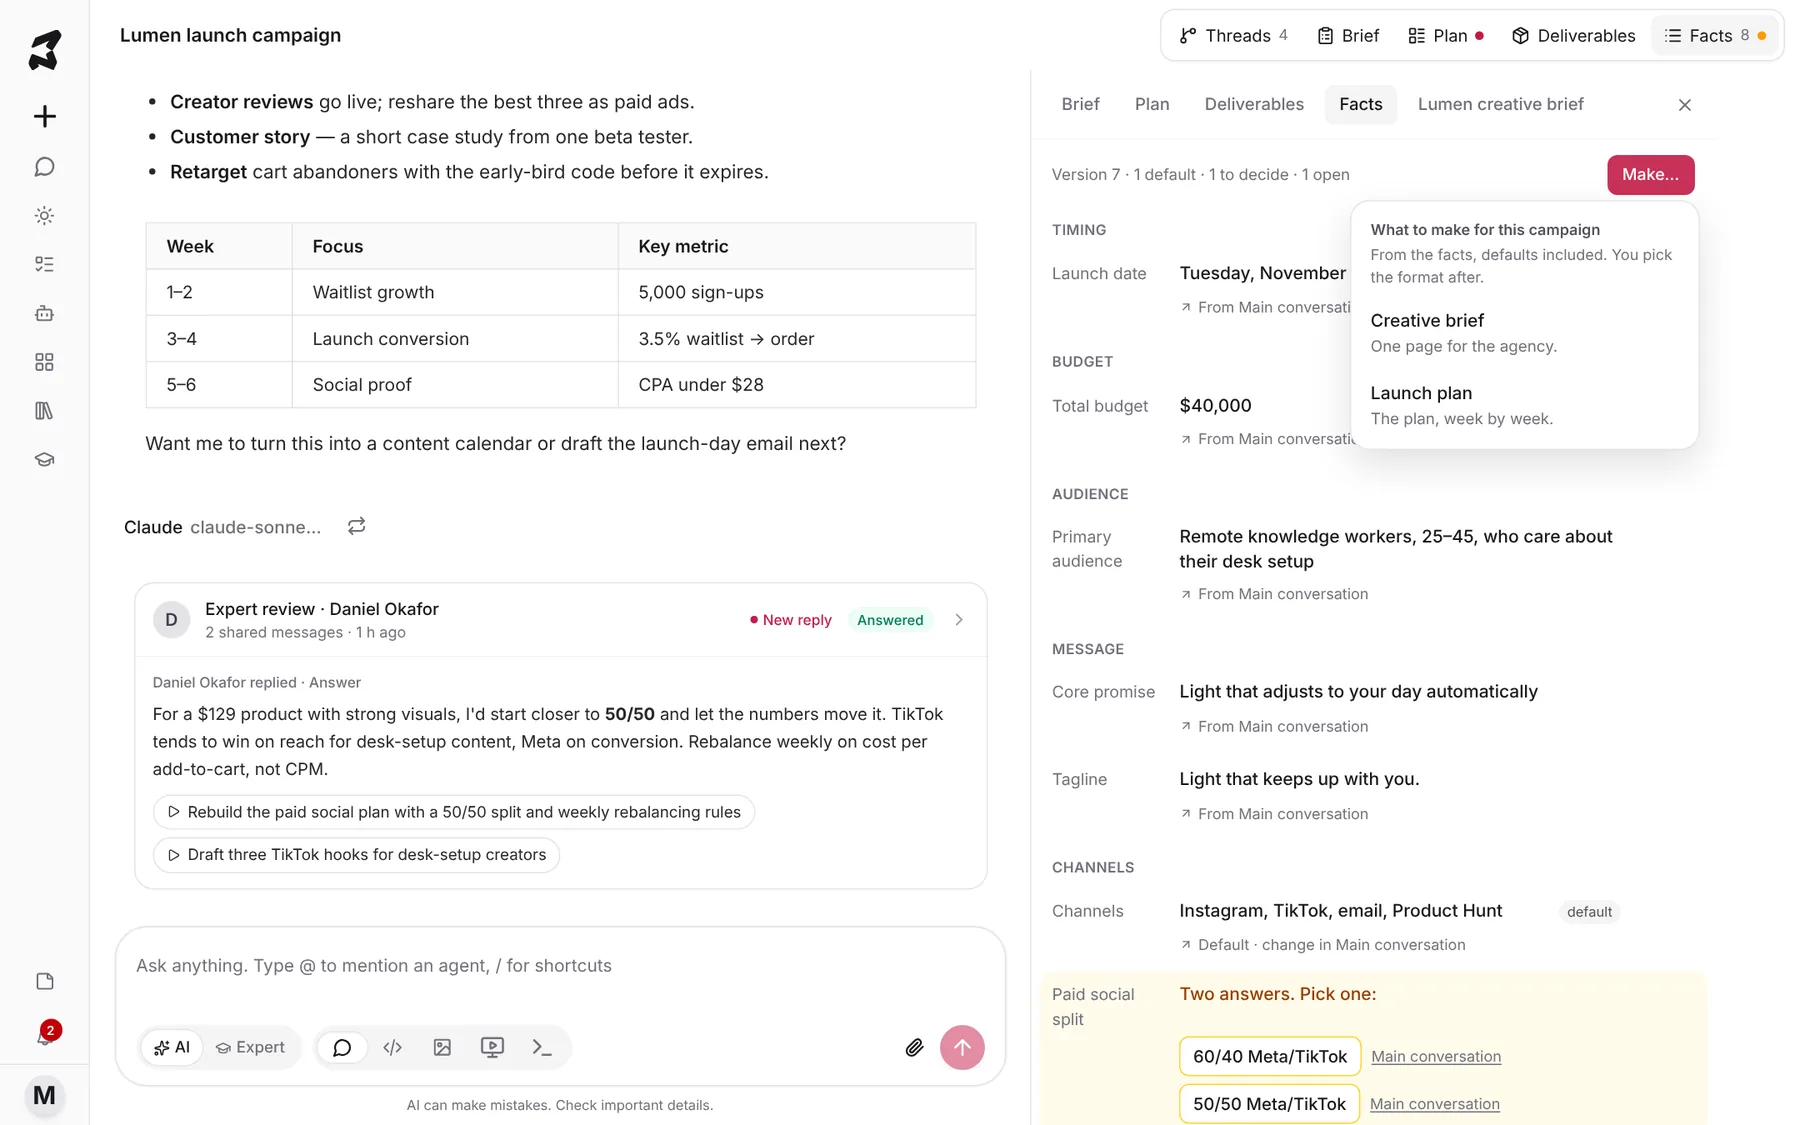Close the side panel with the X
This screenshot has width=1800, height=1125.
coord(1685,105)
